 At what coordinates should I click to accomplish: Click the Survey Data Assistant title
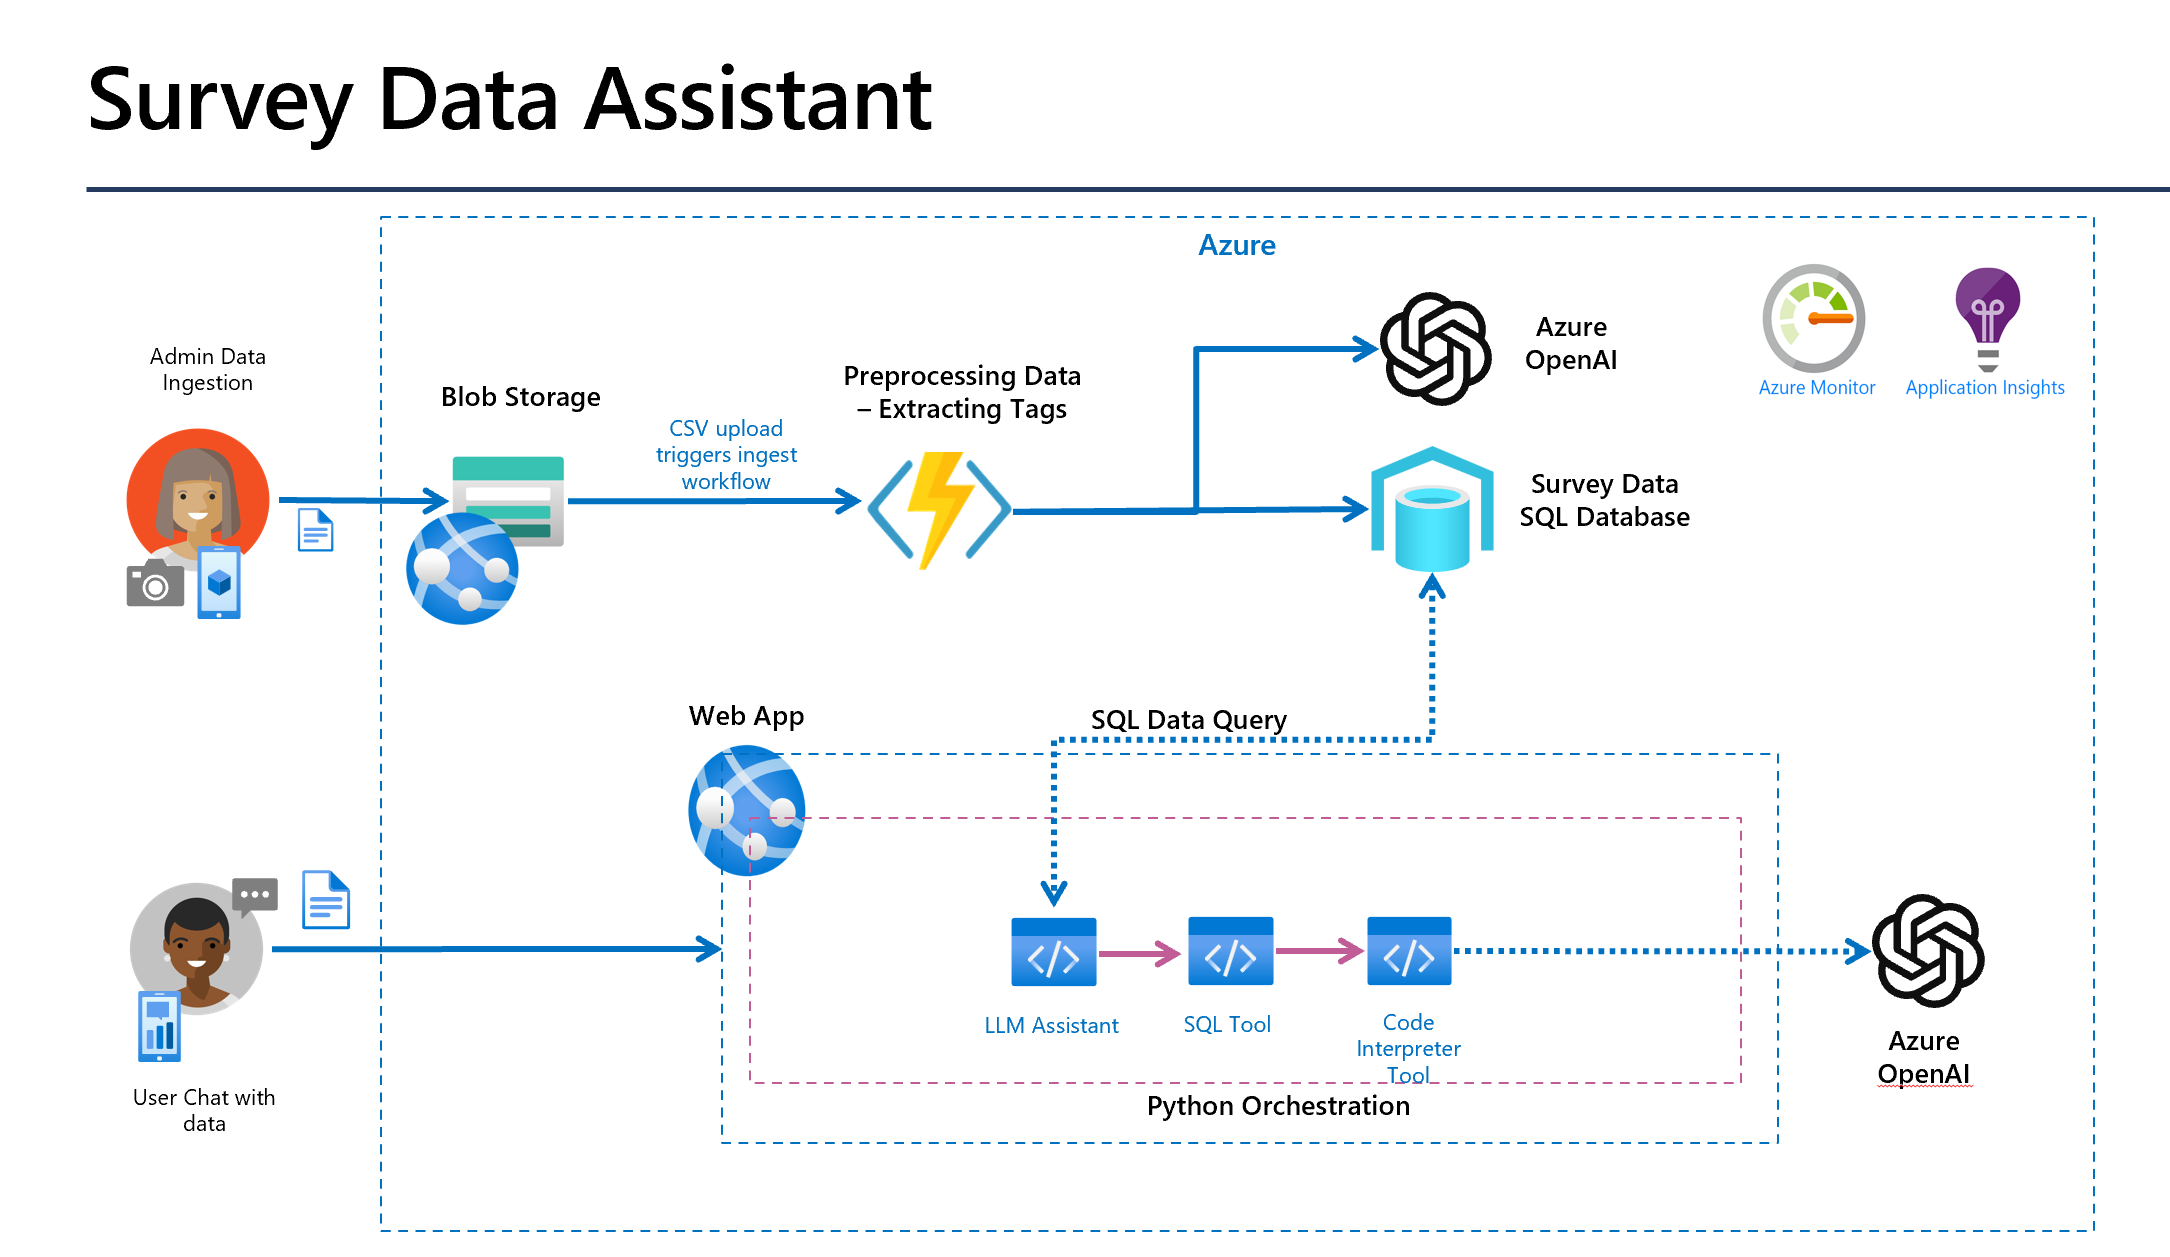[510, 99]
